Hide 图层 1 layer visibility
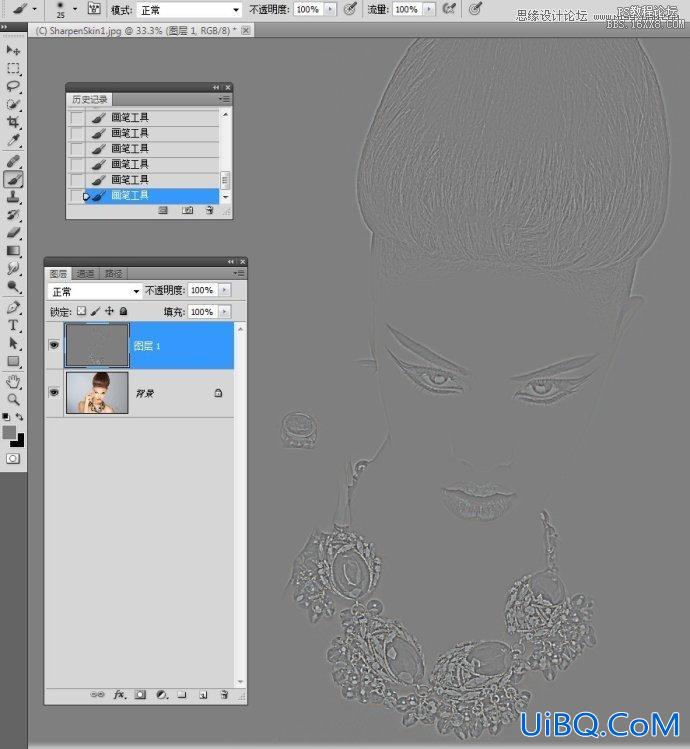This screenshot has width=690, height=749. (x=54, y=345)
